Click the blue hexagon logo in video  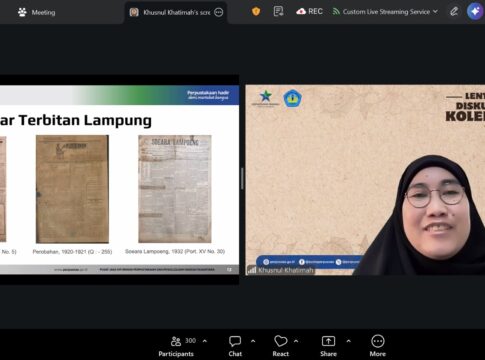point(293,98)
